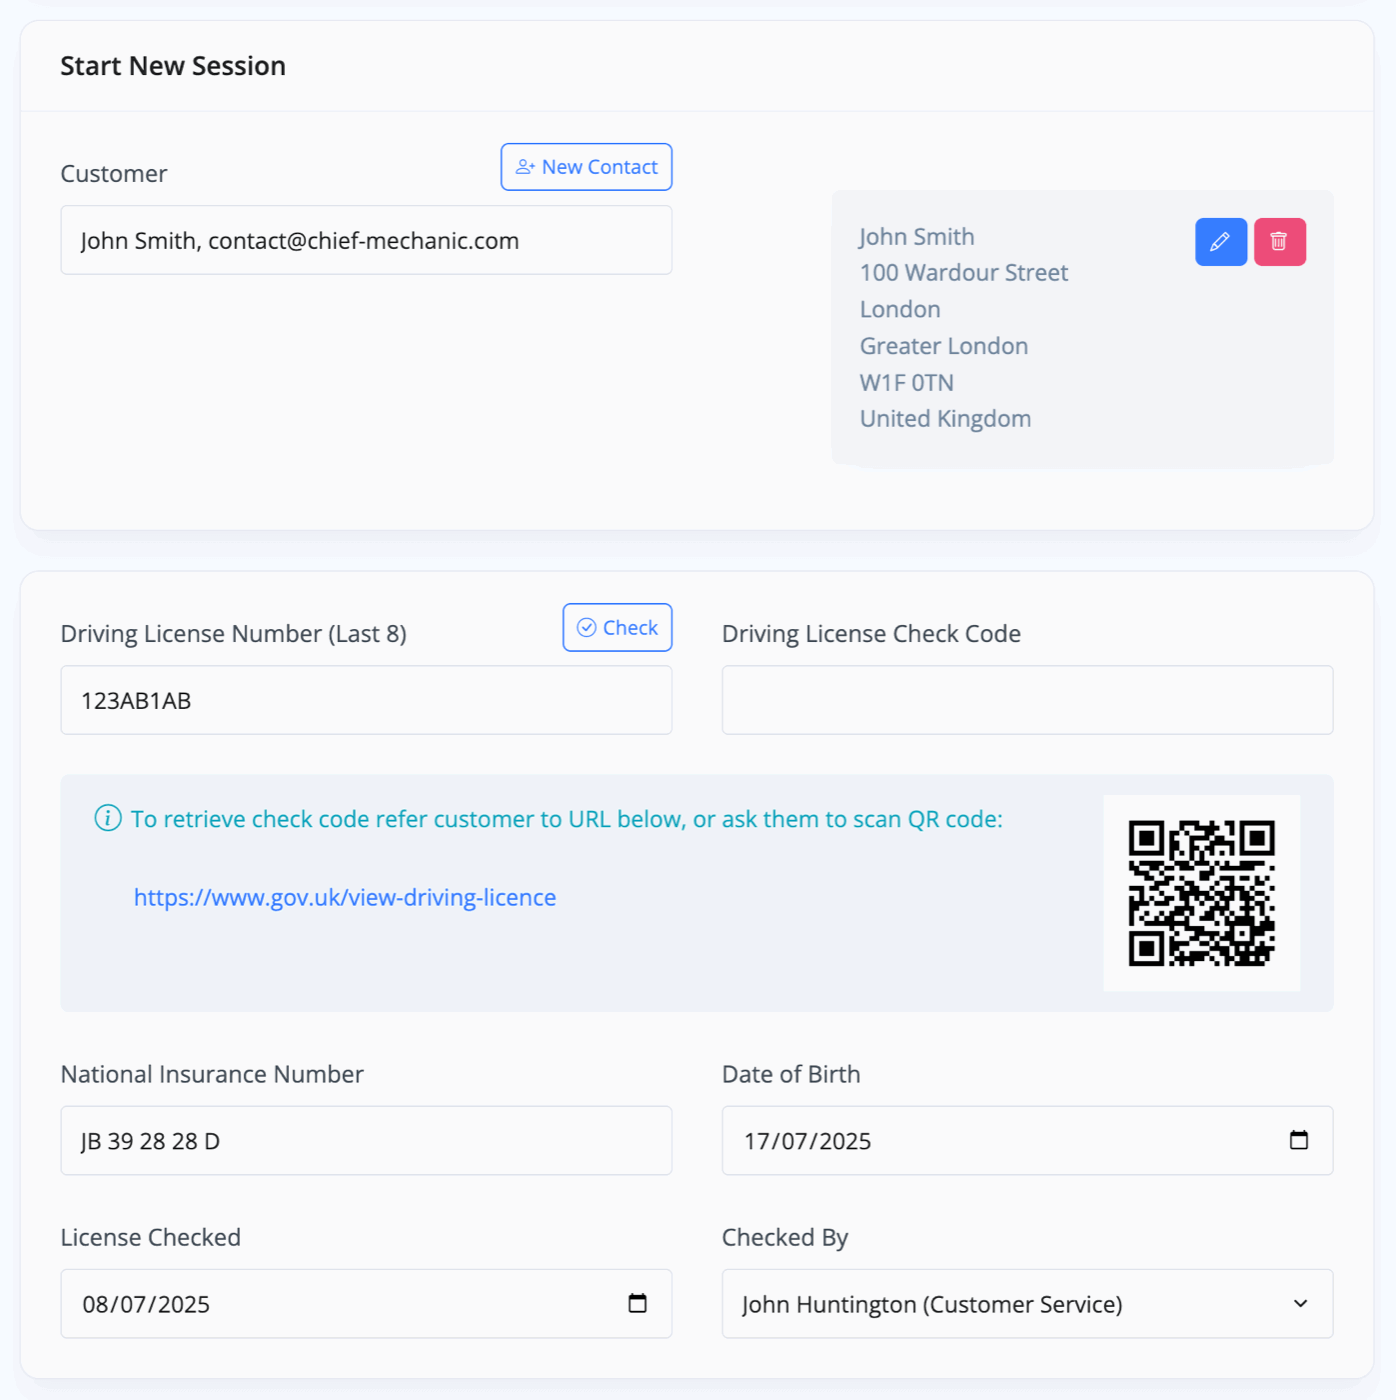Open the License Checked calendar picker icon
1396x1400 pixels.
click(637, 1303)
